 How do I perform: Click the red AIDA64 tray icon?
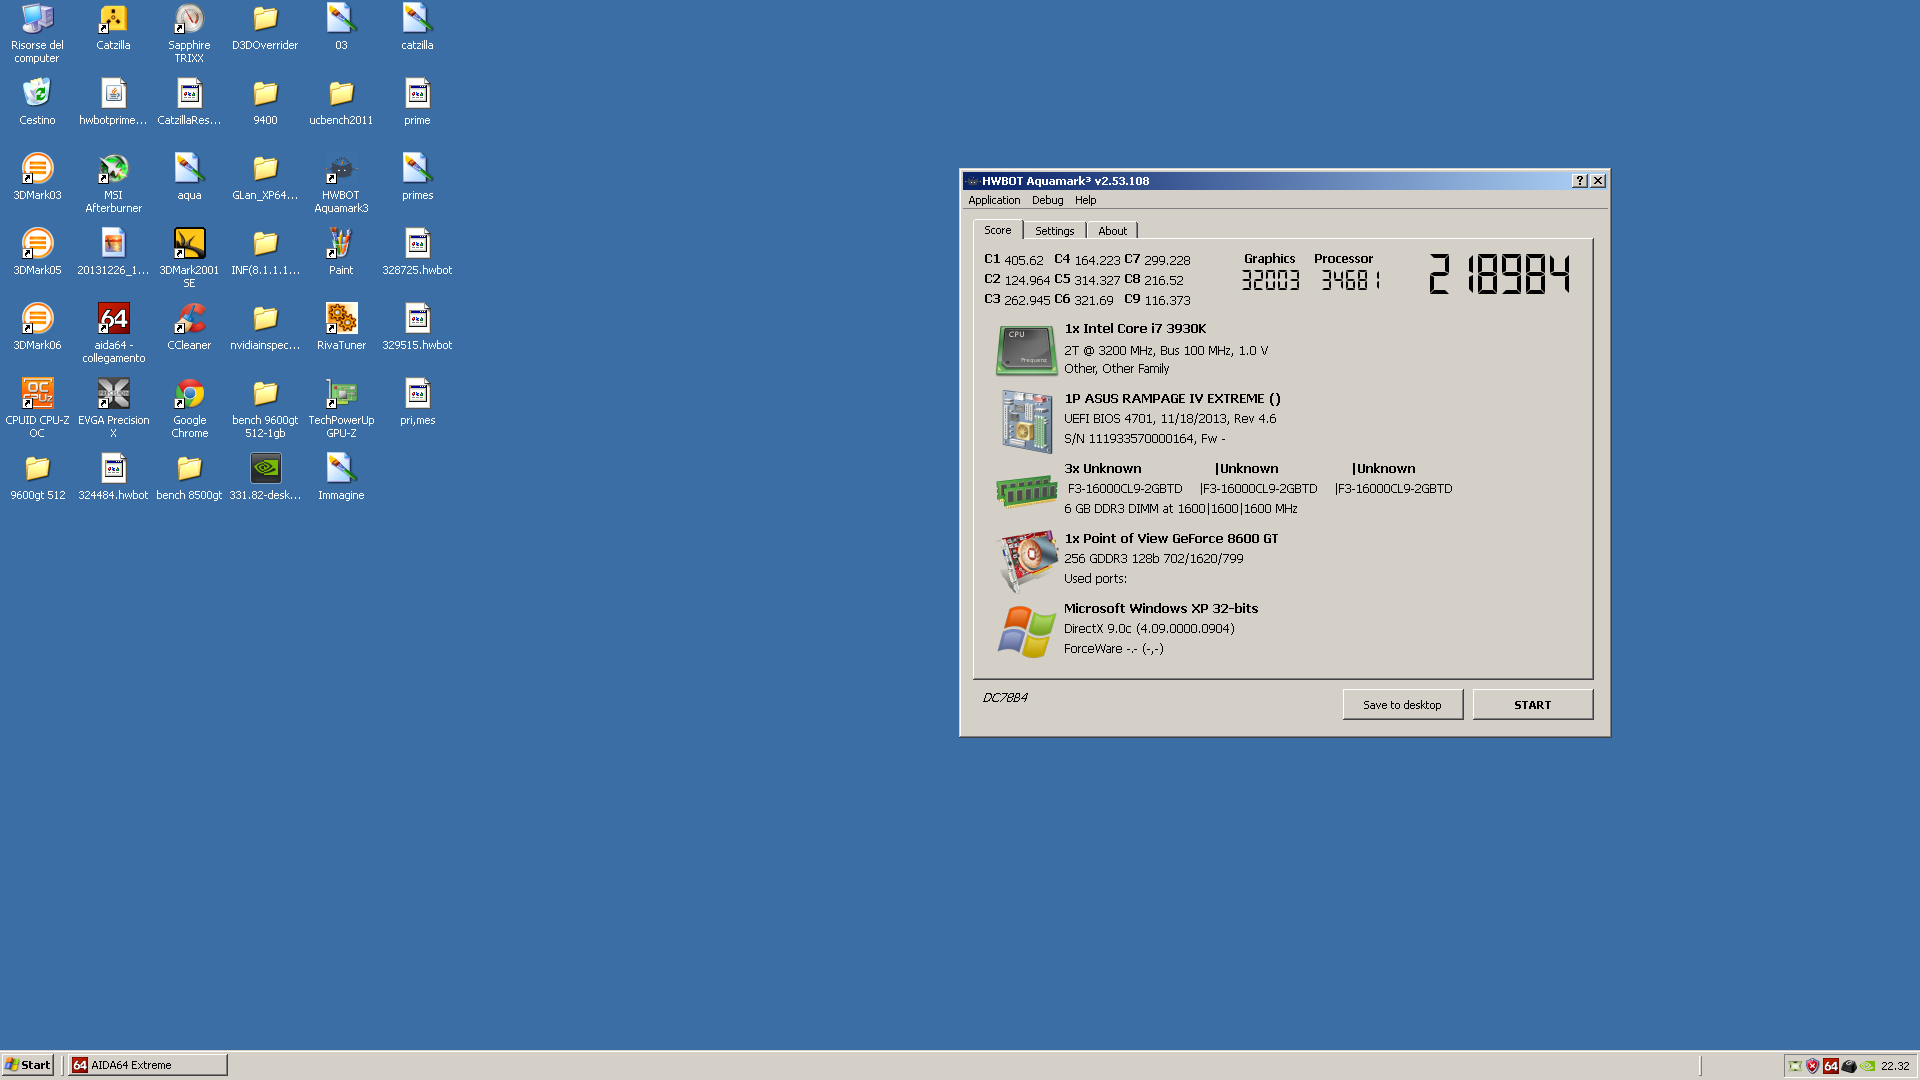tap(1830, 1066)
